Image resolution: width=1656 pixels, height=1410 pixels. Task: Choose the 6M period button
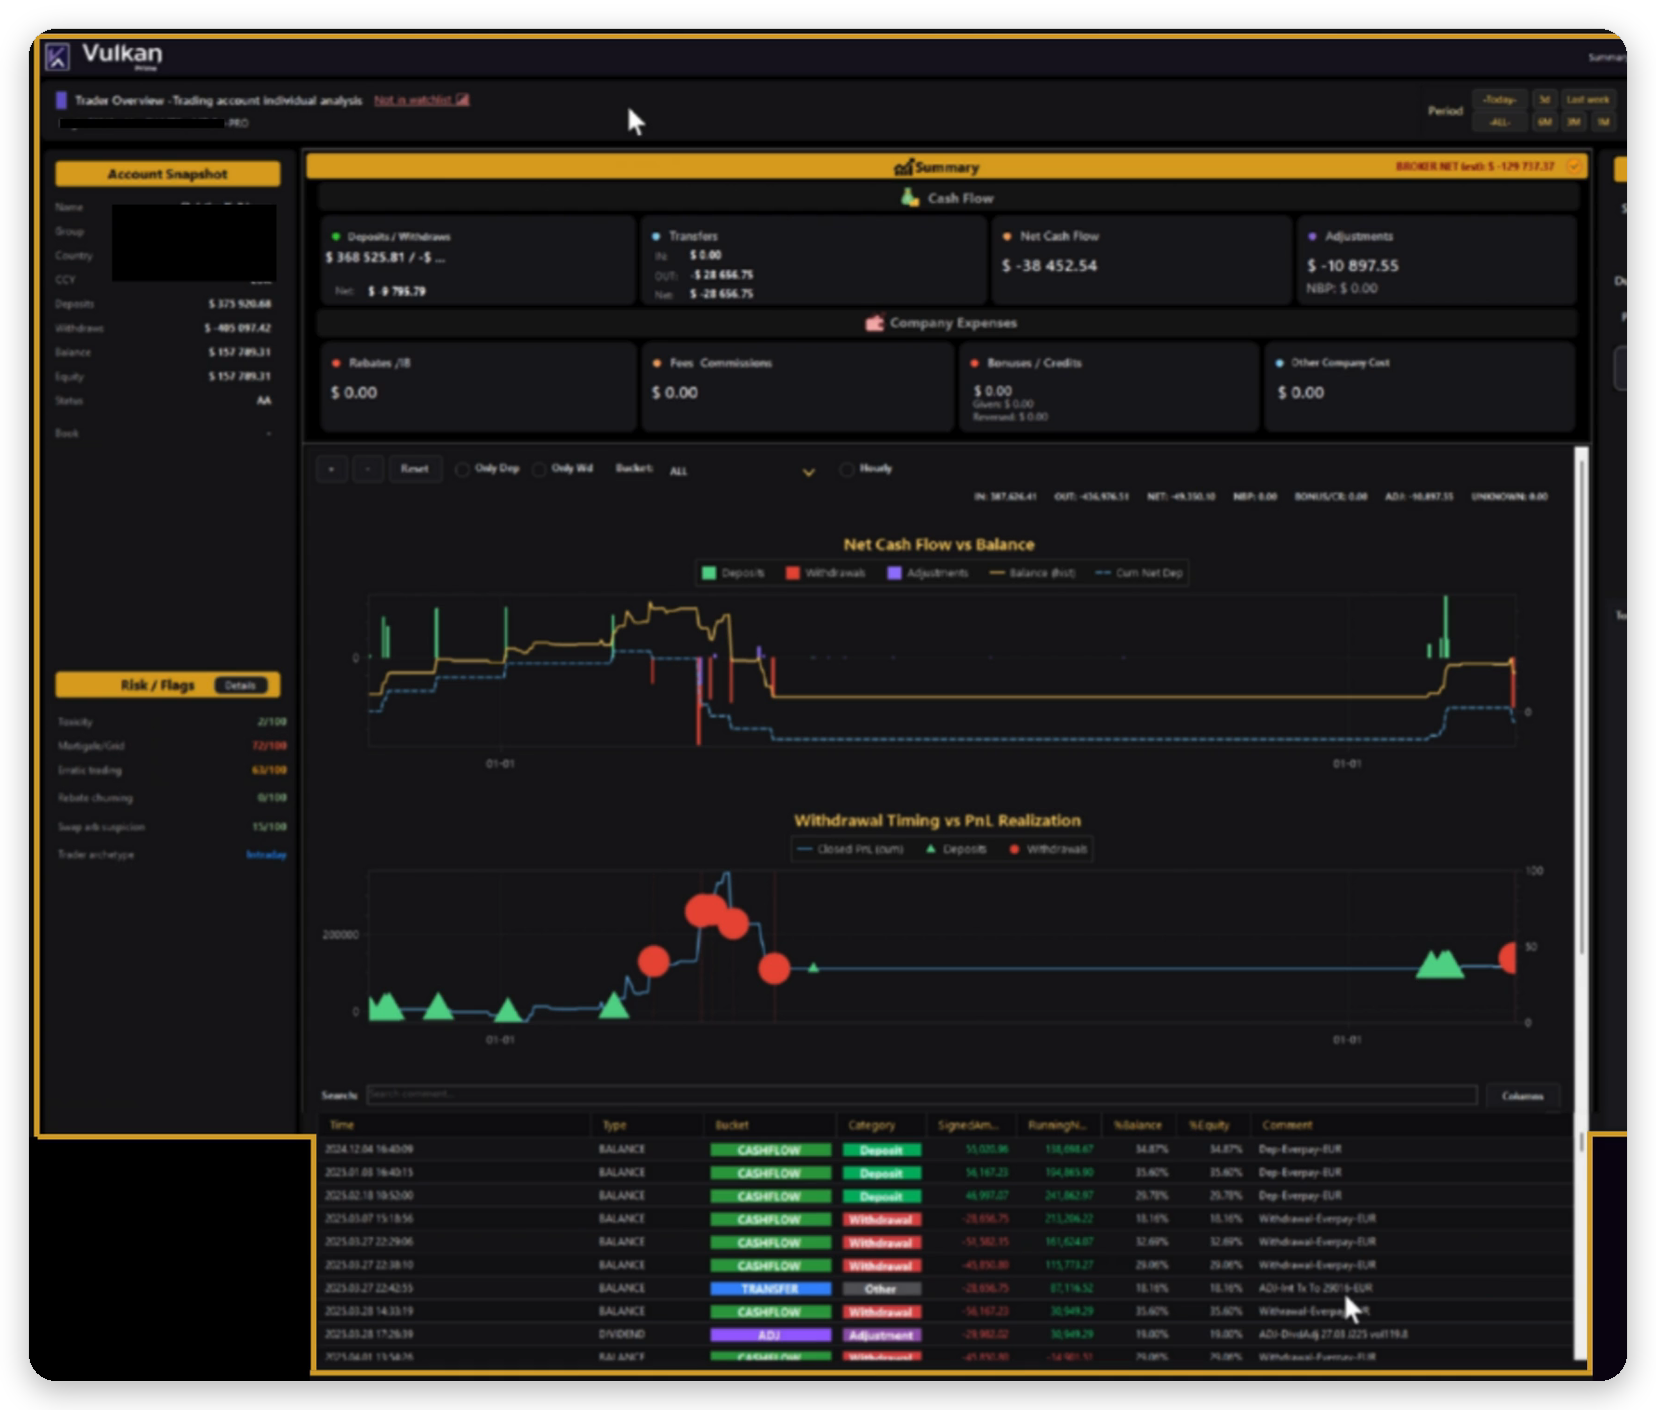(1545, 122)
